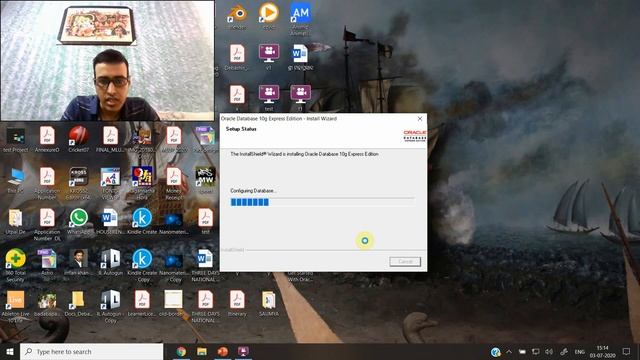This screenshot has width=640, height=360.
Task: Open the 360 Total Security shortcut
Action: pyautogui.click(x=16, y=265)
